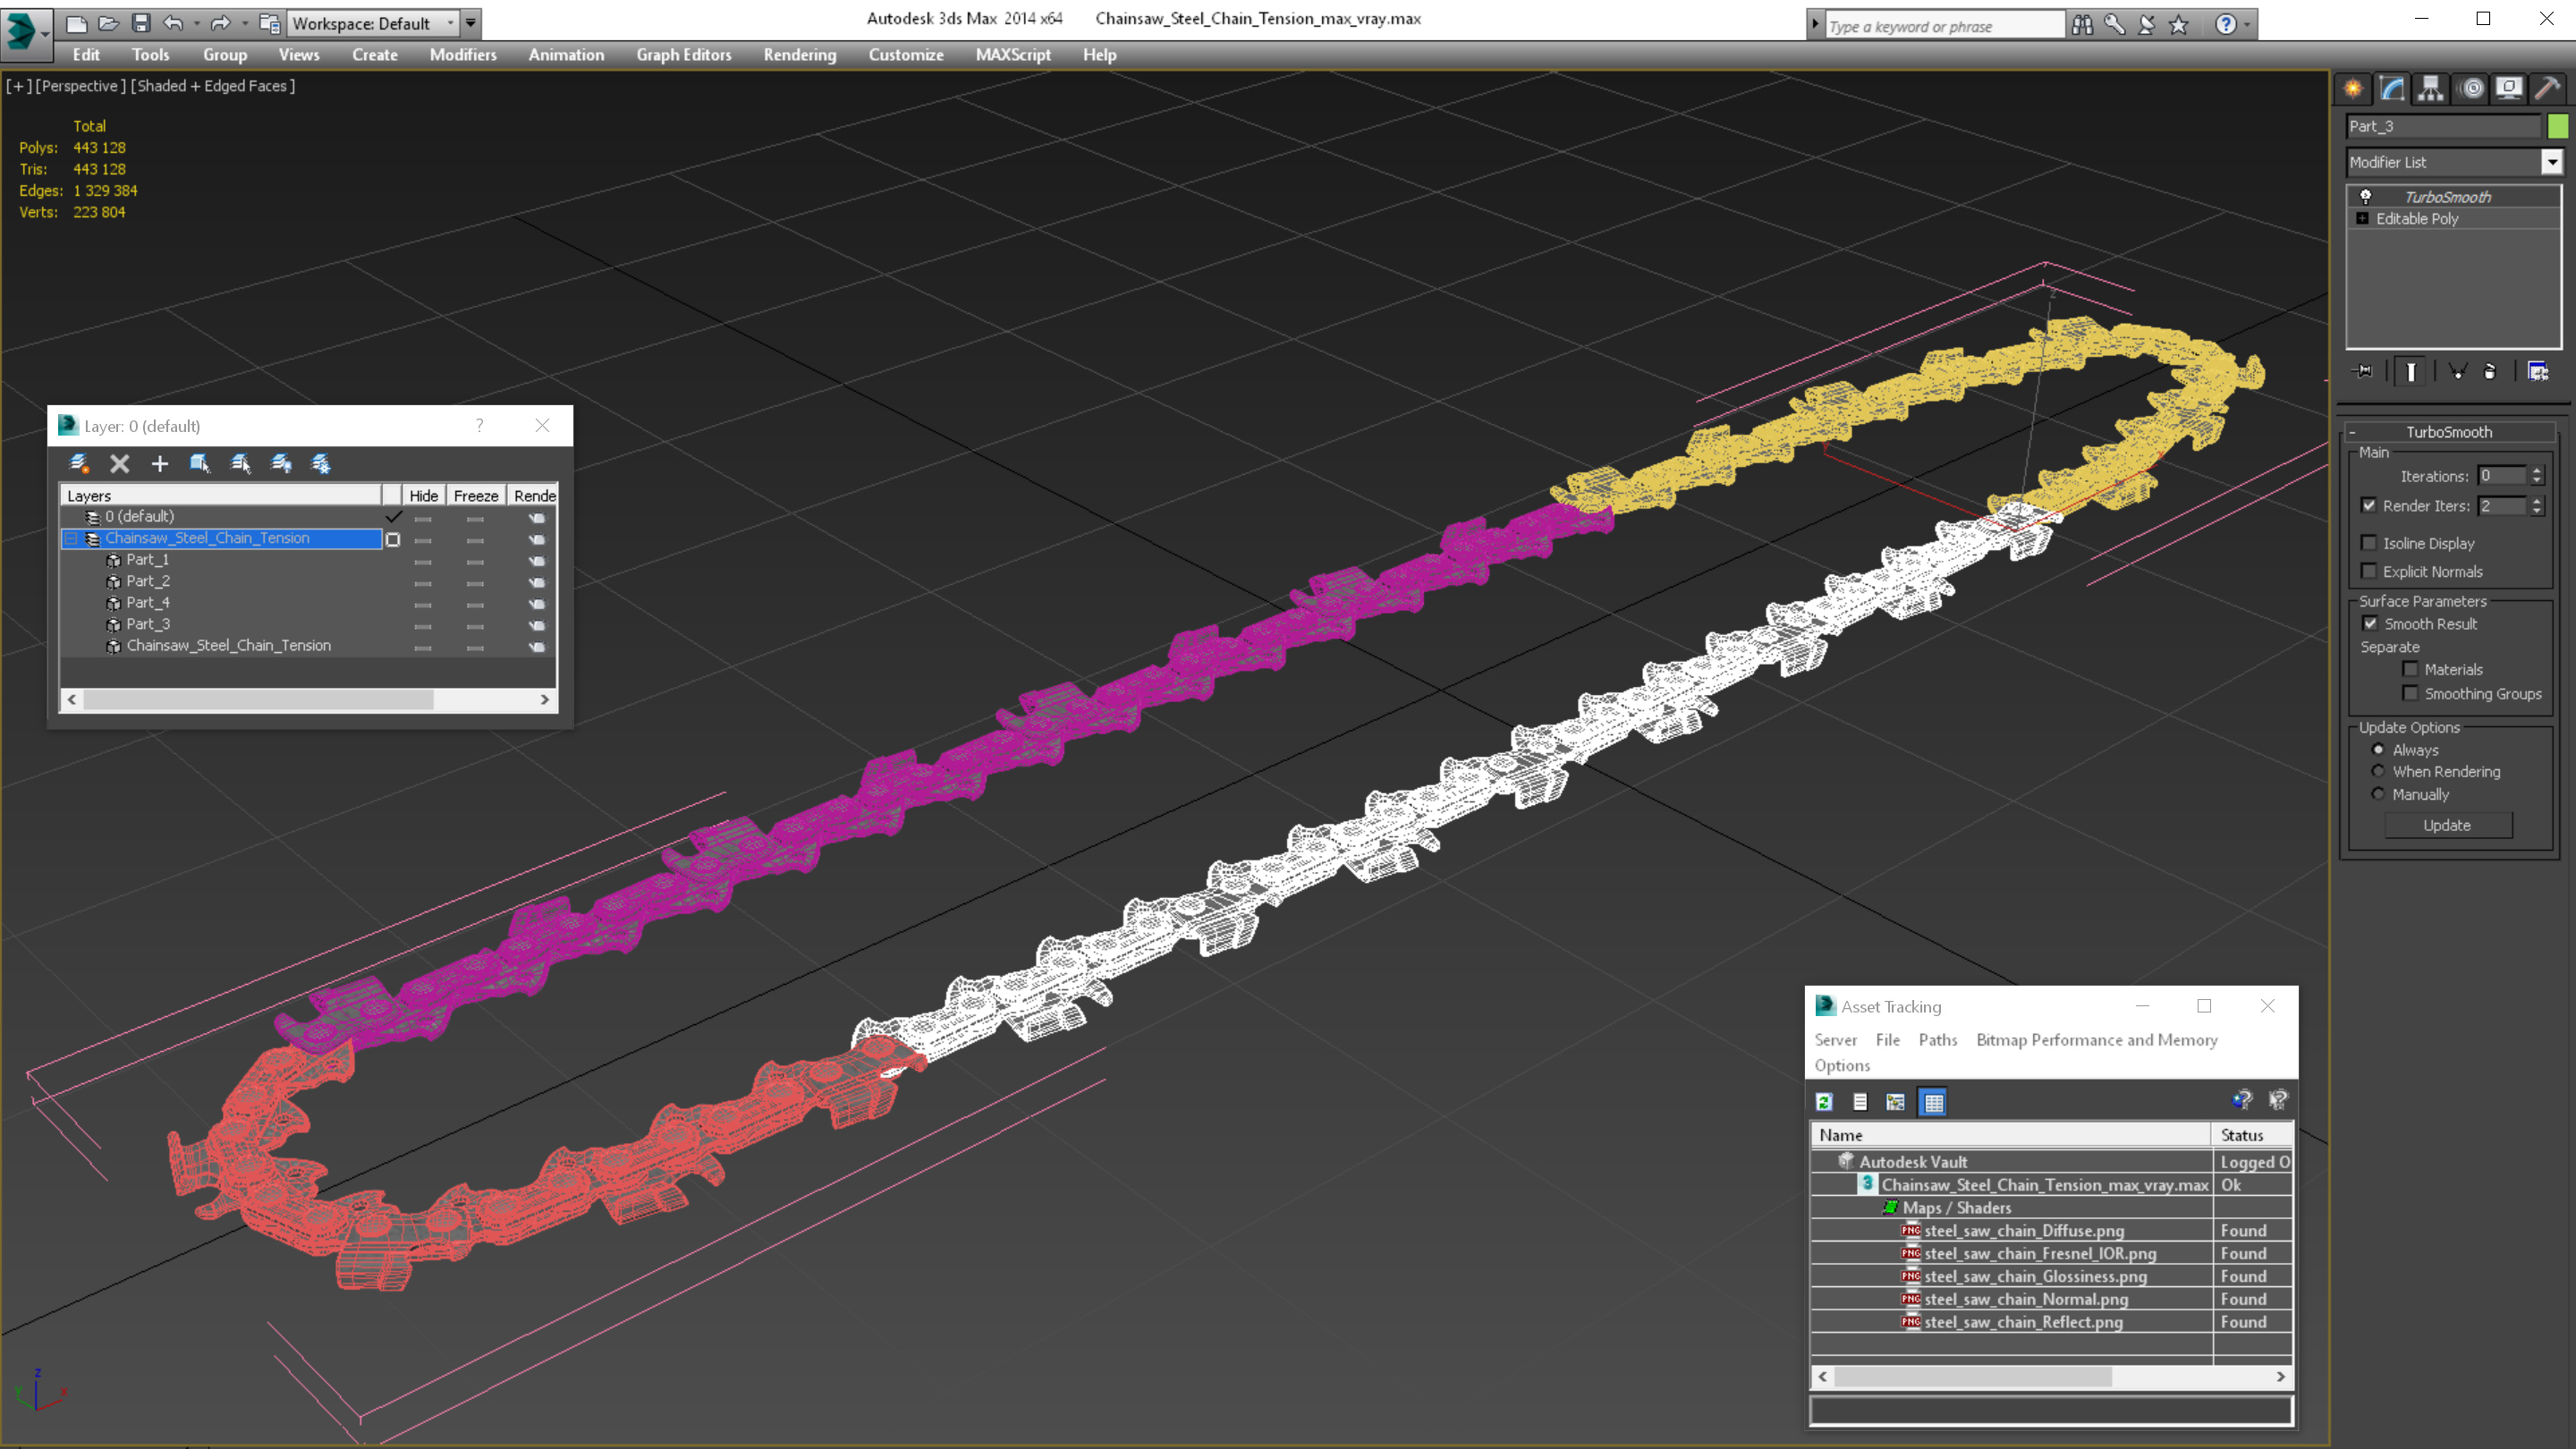
Task: Click Refresh icon in Asset Tracking
Action: point(1824,1102)
